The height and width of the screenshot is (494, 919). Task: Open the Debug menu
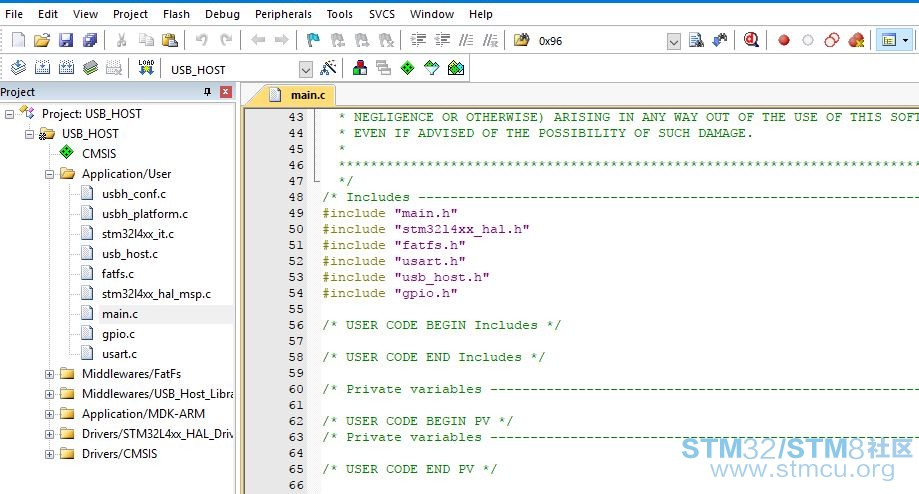222,14
